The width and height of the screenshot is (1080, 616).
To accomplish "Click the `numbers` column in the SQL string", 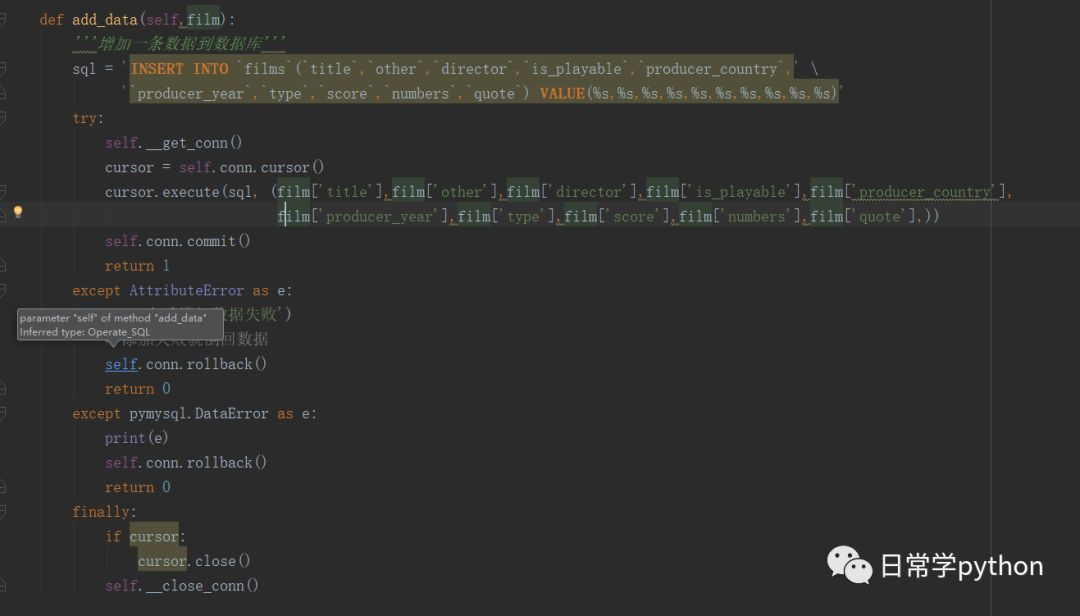I will (420, 94).
